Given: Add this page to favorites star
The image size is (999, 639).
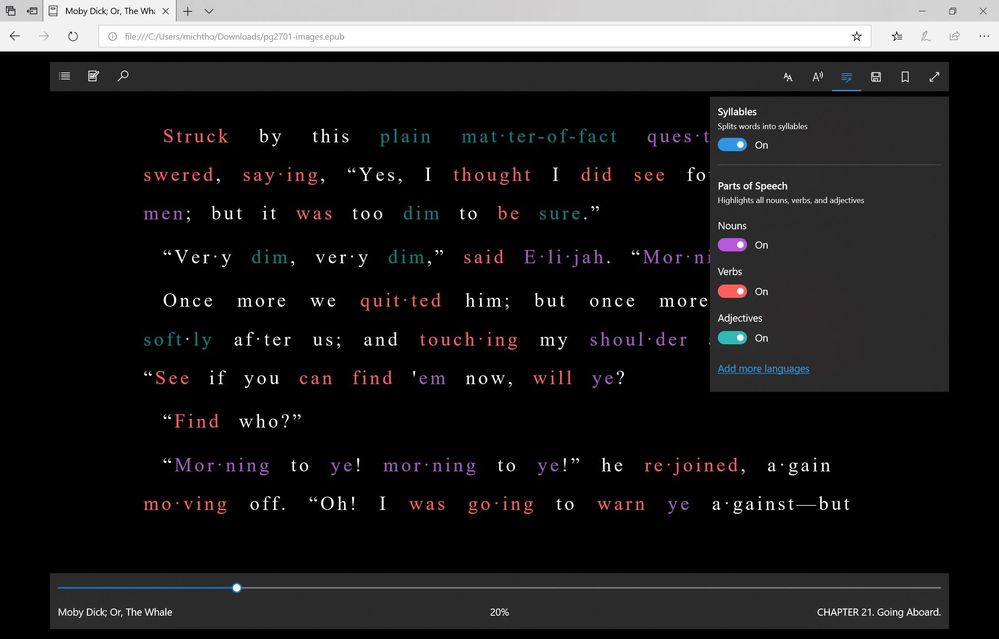Looking at the screenshot, I should (856, 36).
